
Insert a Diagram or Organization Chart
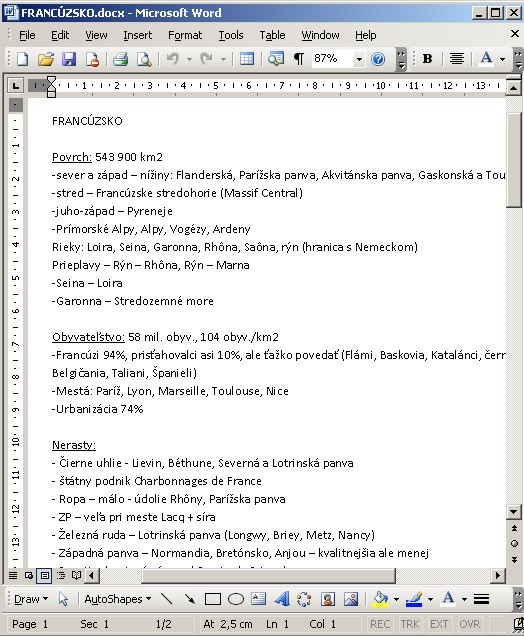point(304,599)
